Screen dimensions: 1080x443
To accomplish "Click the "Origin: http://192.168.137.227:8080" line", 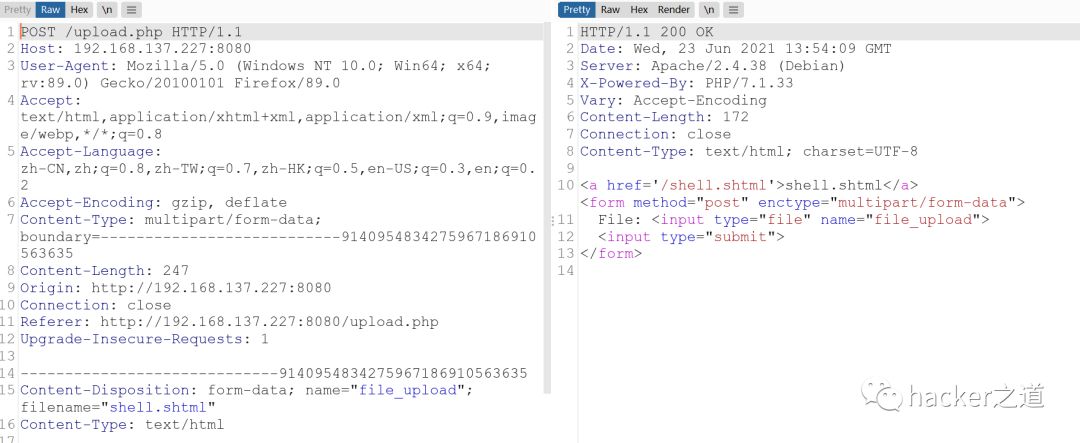I will click(x=176, y=288).
